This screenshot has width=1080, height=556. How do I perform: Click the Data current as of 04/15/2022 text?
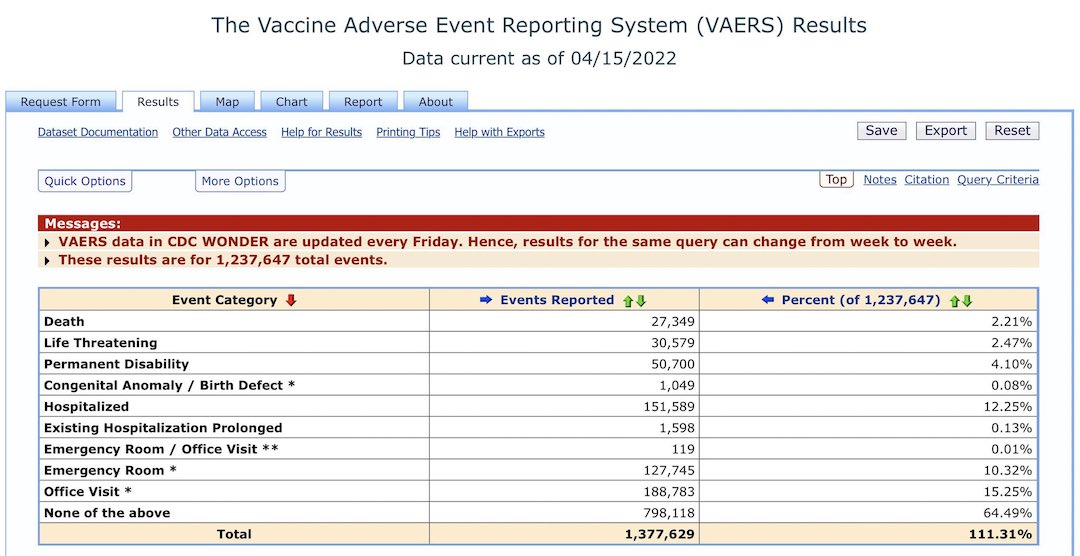(x=539, y=59)
